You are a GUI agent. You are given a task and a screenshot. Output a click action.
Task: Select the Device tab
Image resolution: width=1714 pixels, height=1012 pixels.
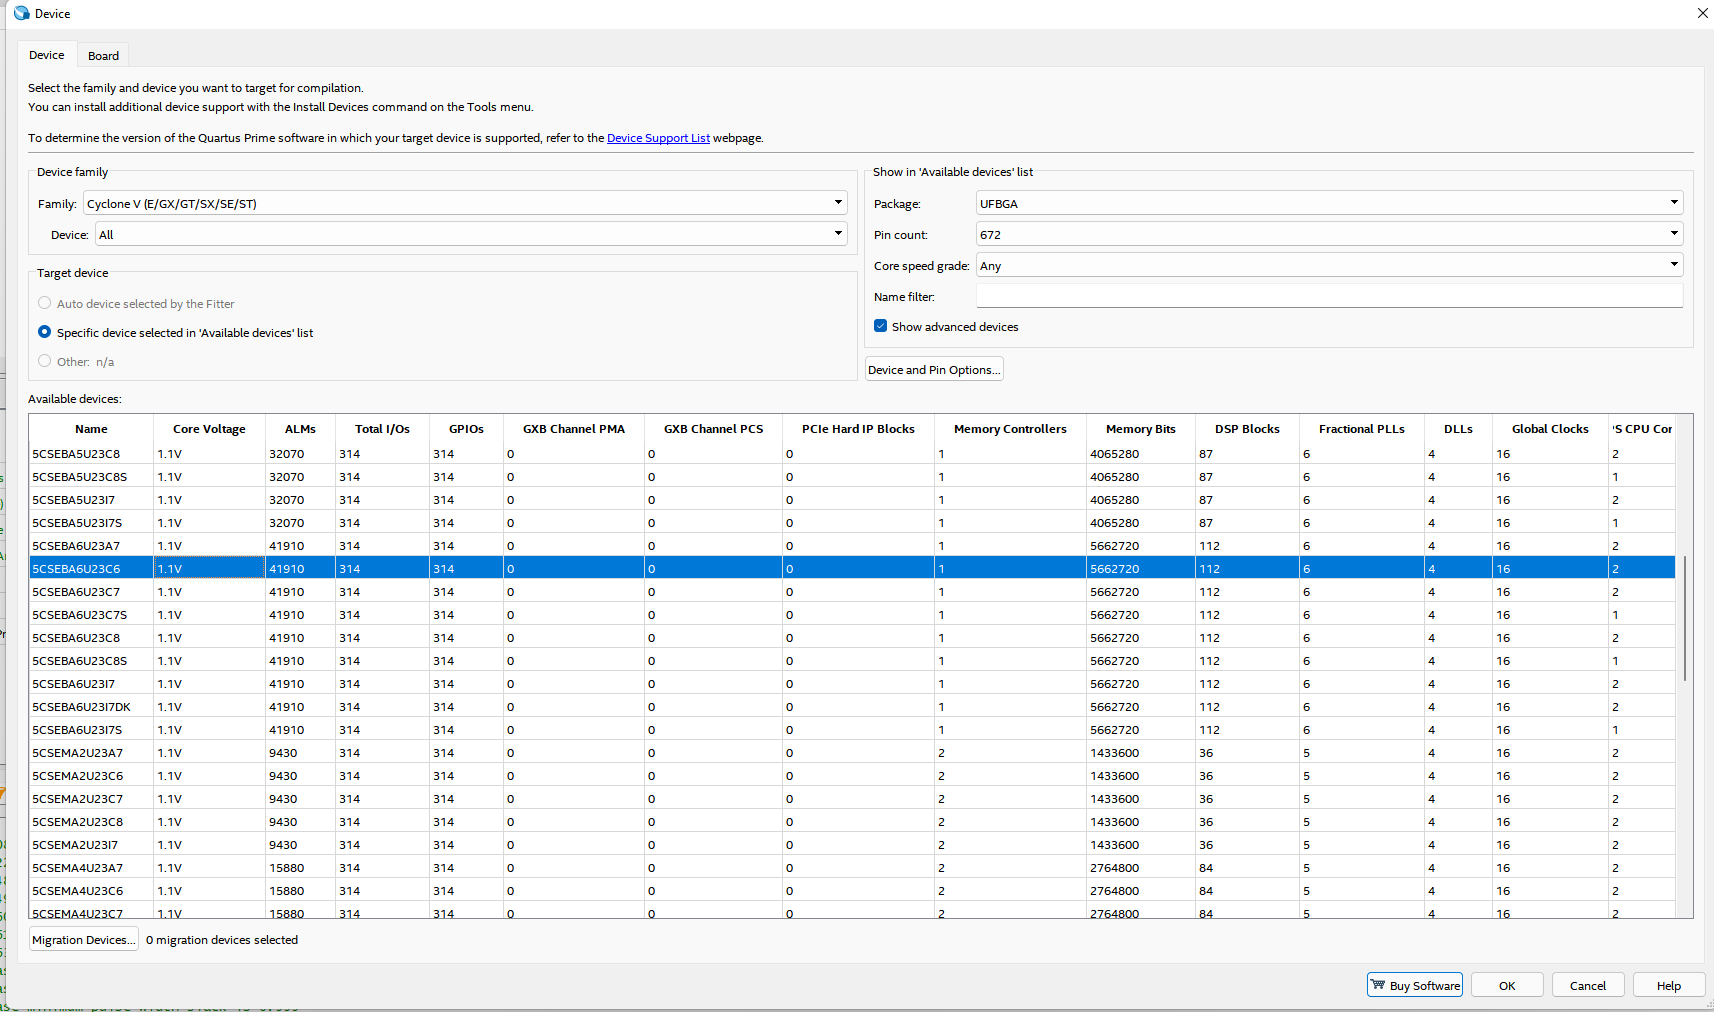(x=46, y=55)
